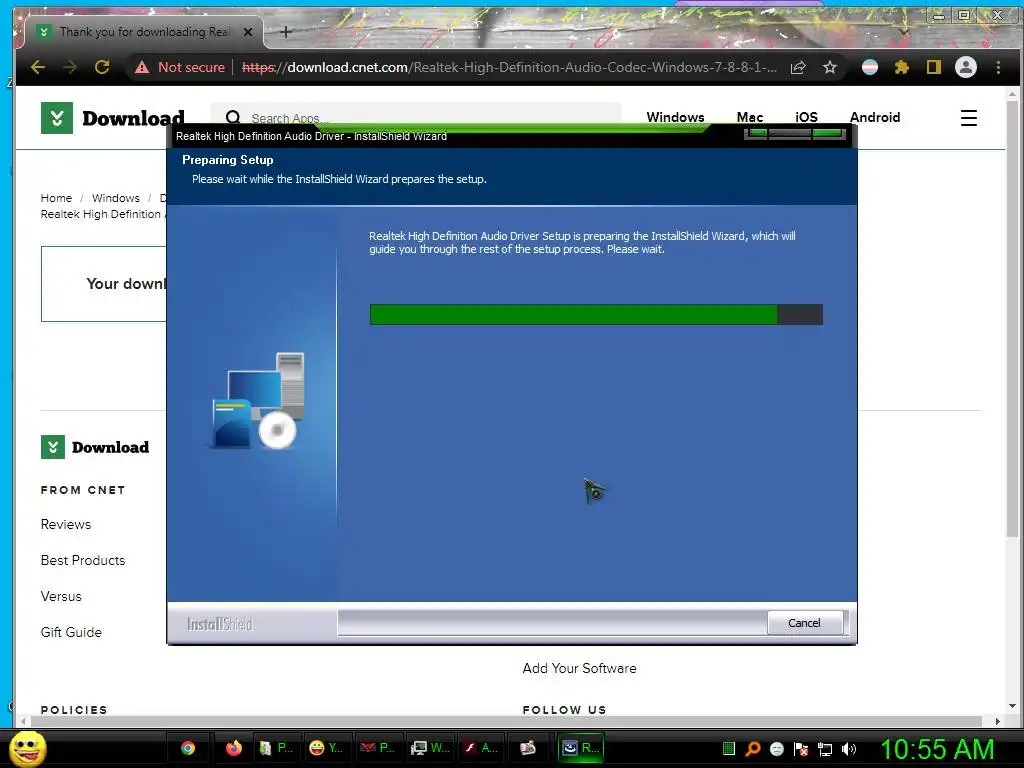Close the 'Thank you for downloading' tab
Viewport: 1024px width, 768px height.
point(248,31)
